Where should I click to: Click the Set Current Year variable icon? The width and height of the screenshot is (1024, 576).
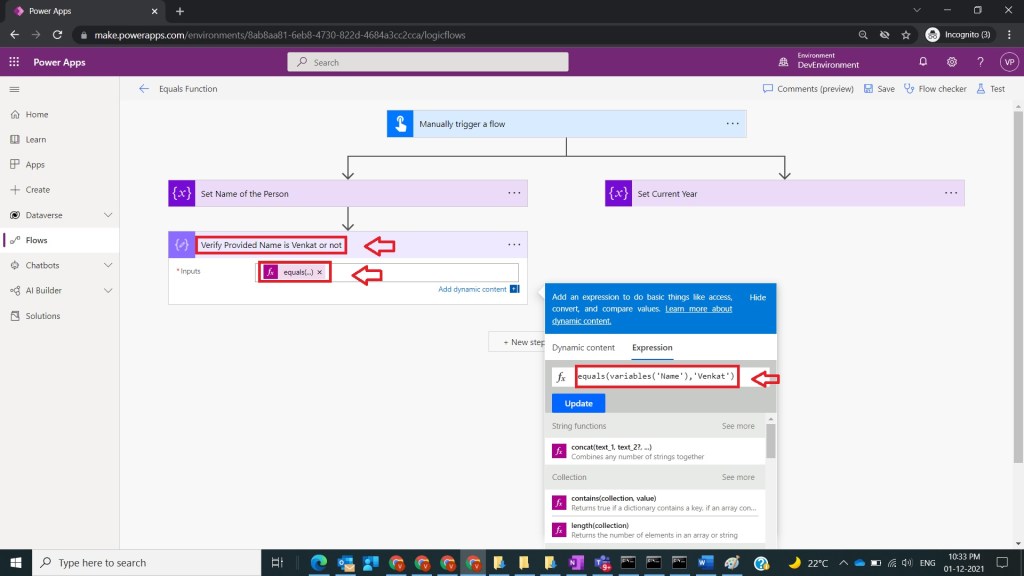[x=618, y=193]
